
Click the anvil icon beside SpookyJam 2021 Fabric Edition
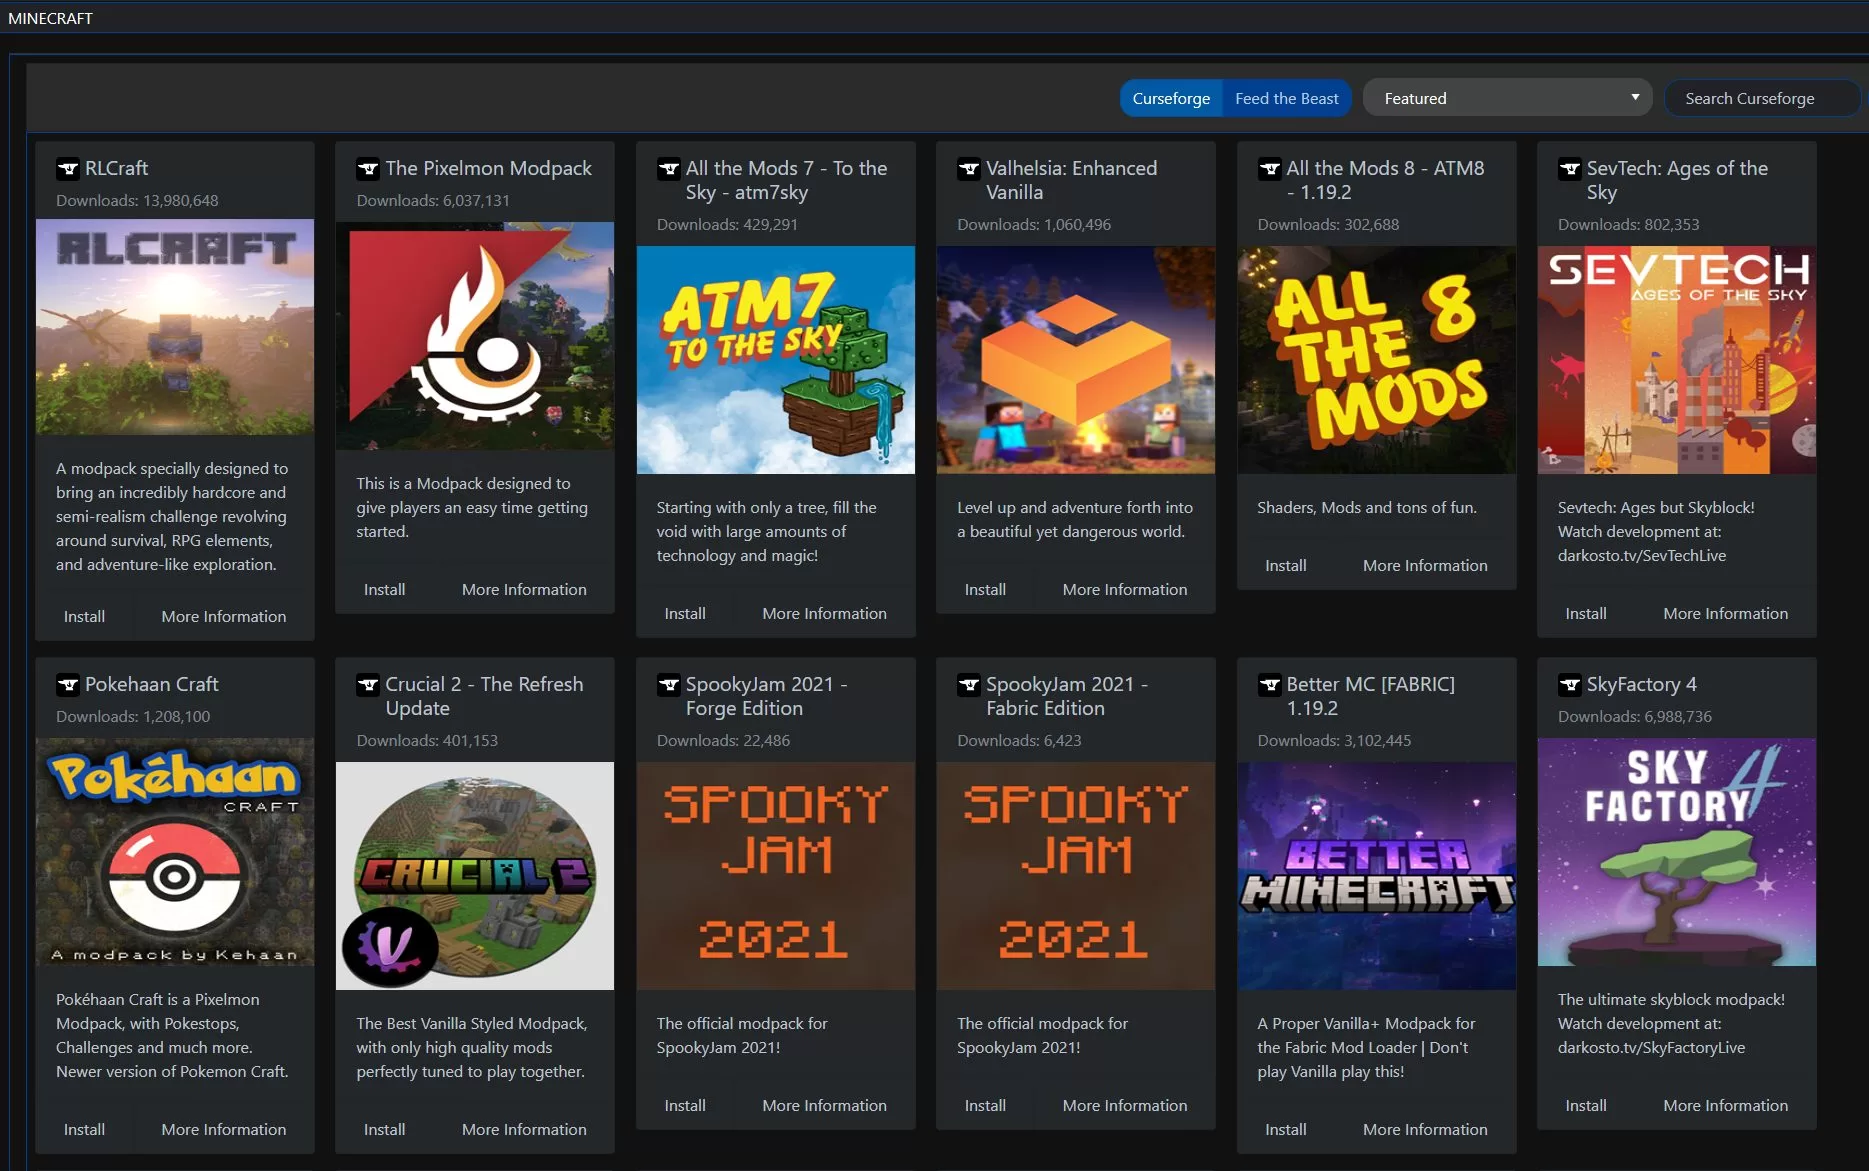pos(968,685)
